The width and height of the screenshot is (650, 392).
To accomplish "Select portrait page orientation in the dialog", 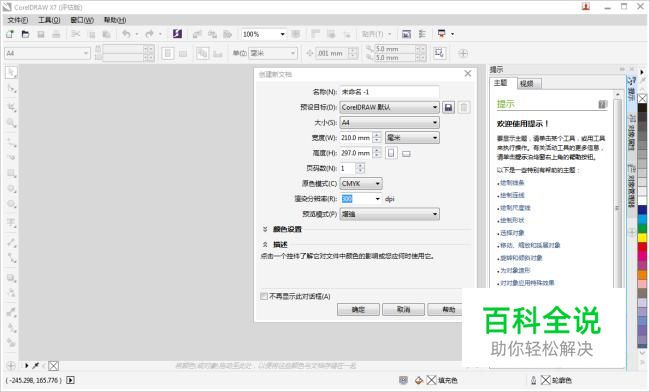I will coord(391,153).
